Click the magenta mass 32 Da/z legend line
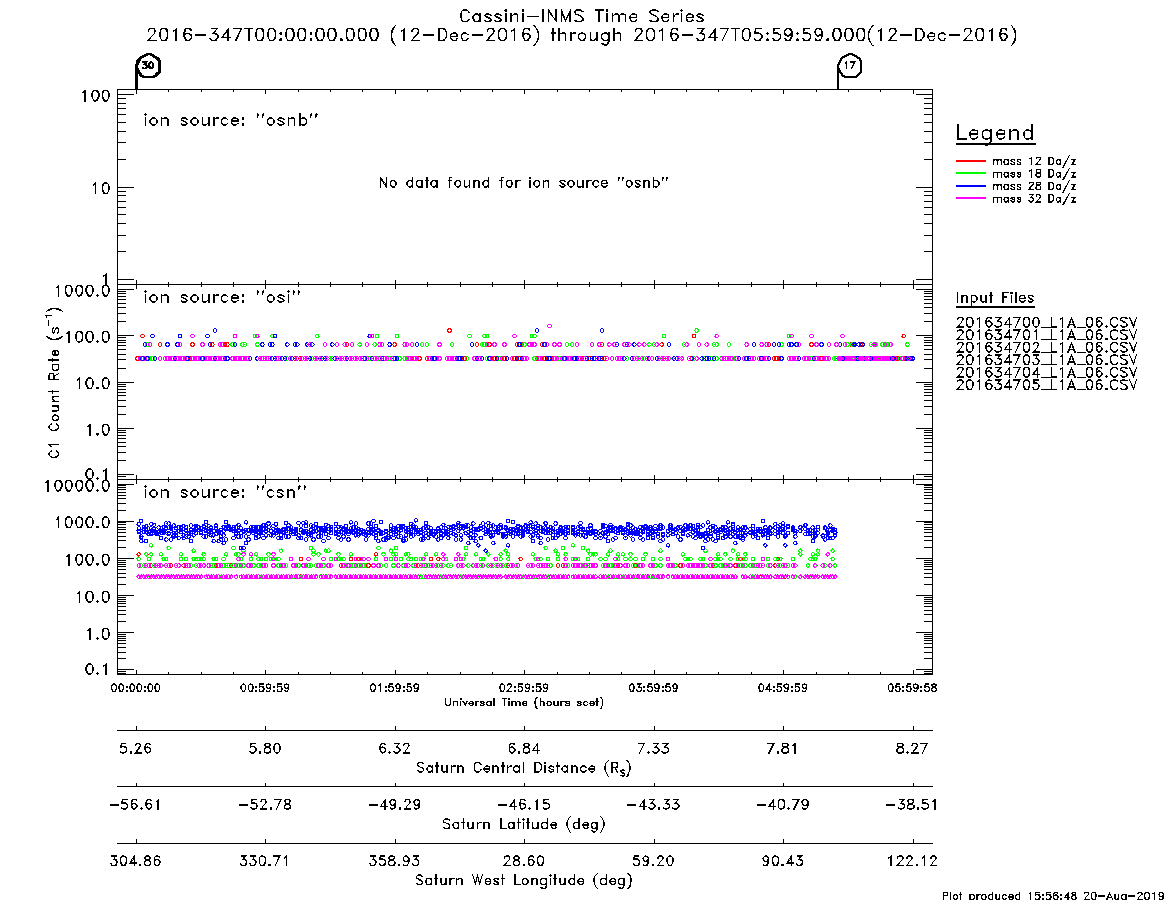 click(970, 198)
